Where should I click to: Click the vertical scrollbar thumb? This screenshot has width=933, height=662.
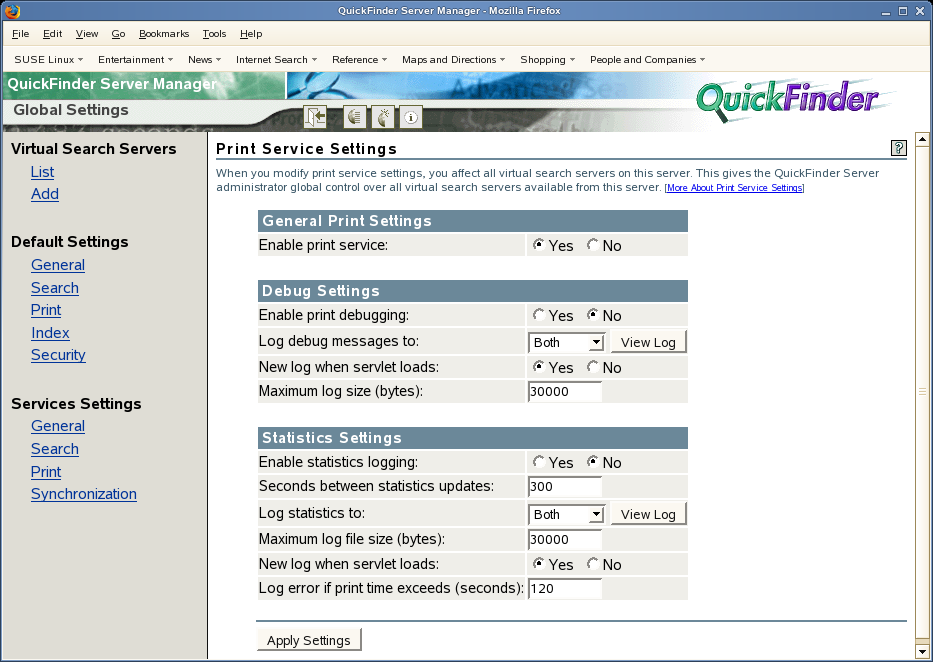[x=922, y=391]
